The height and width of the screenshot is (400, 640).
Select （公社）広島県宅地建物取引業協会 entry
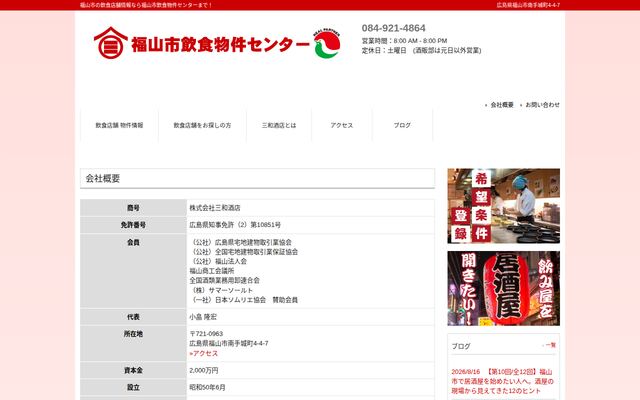(x=241, y=242)
